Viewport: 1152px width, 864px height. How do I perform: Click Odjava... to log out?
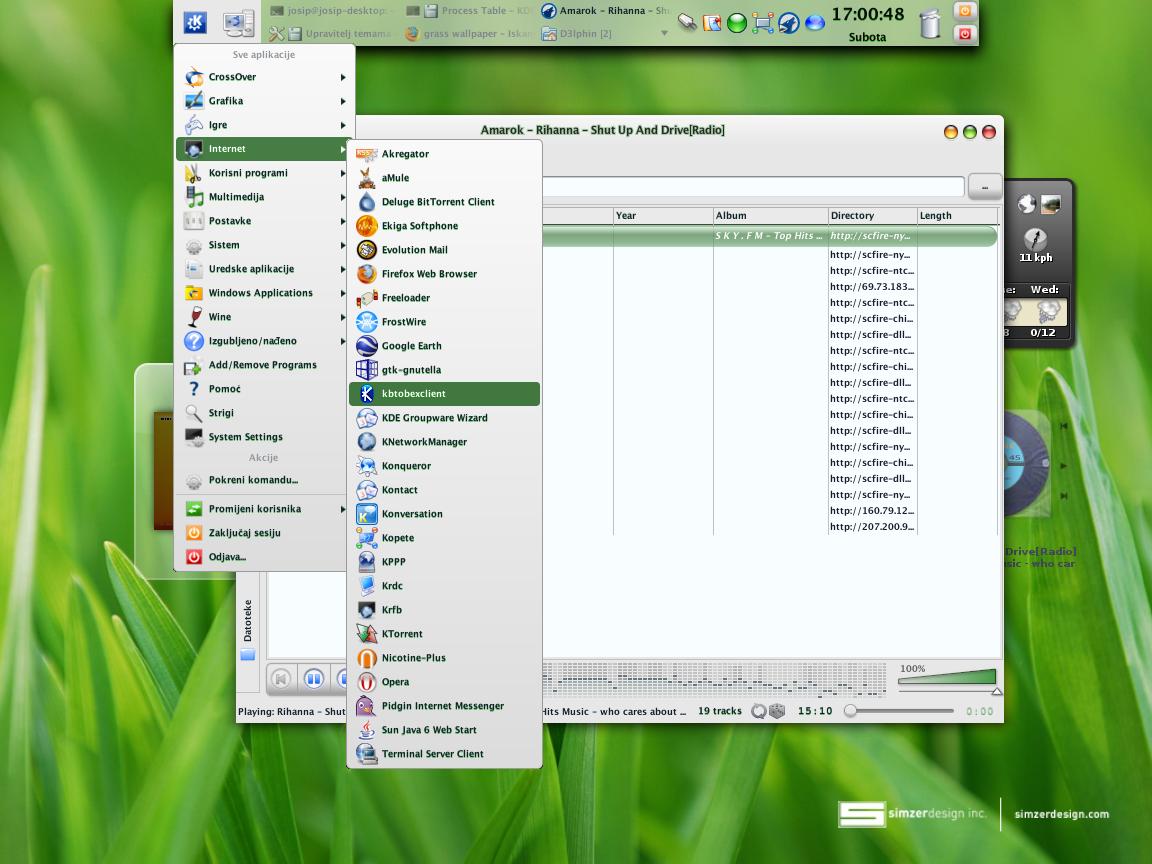[x=263, y=557]
